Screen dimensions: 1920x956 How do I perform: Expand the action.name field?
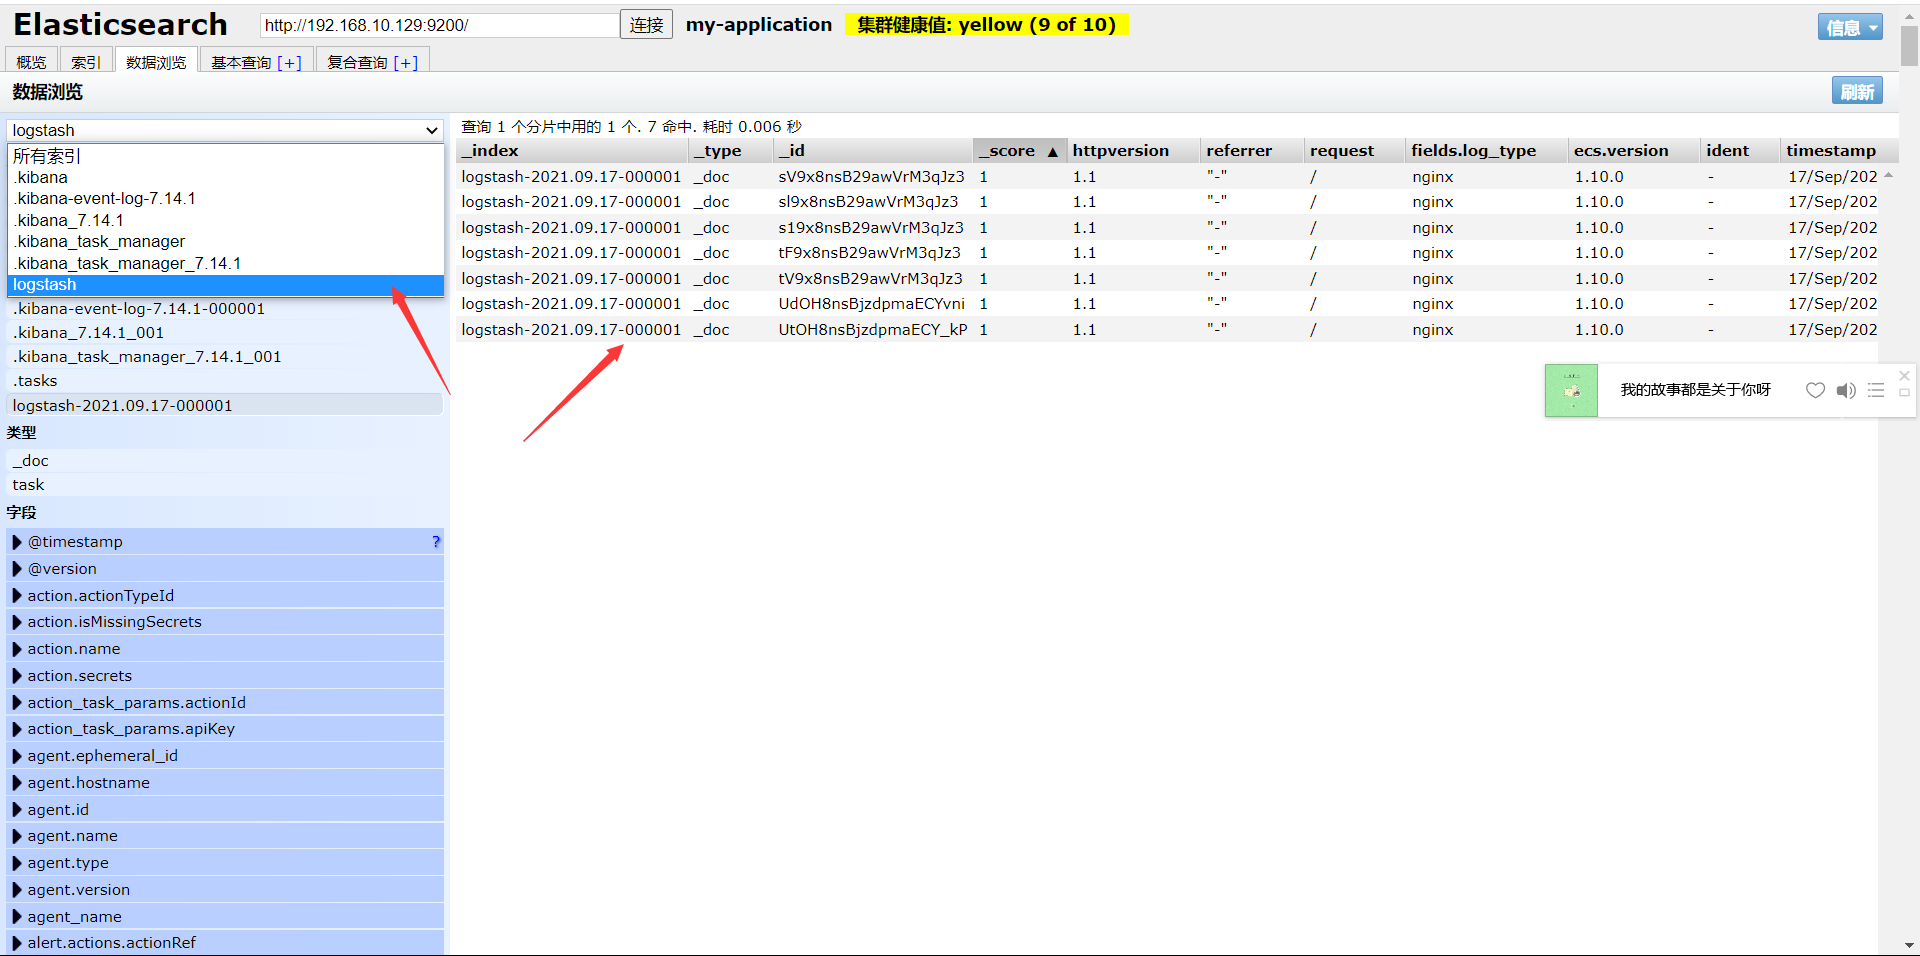tap(17, 649)
